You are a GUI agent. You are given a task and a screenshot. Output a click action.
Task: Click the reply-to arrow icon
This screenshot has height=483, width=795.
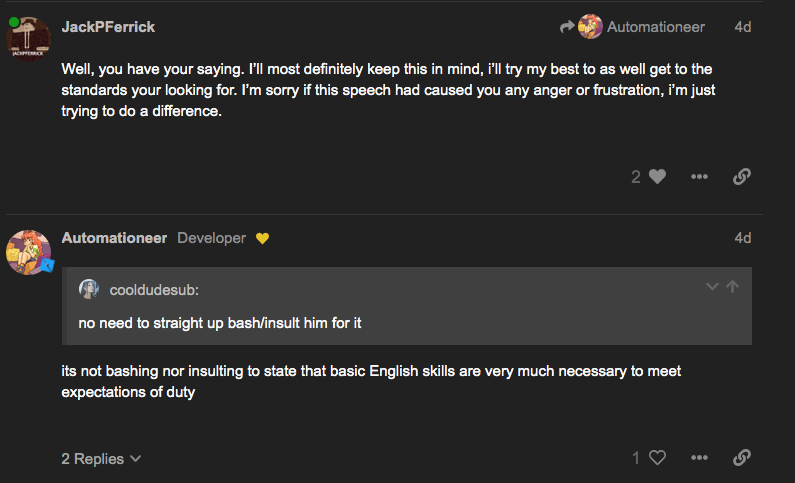(567, 27)
